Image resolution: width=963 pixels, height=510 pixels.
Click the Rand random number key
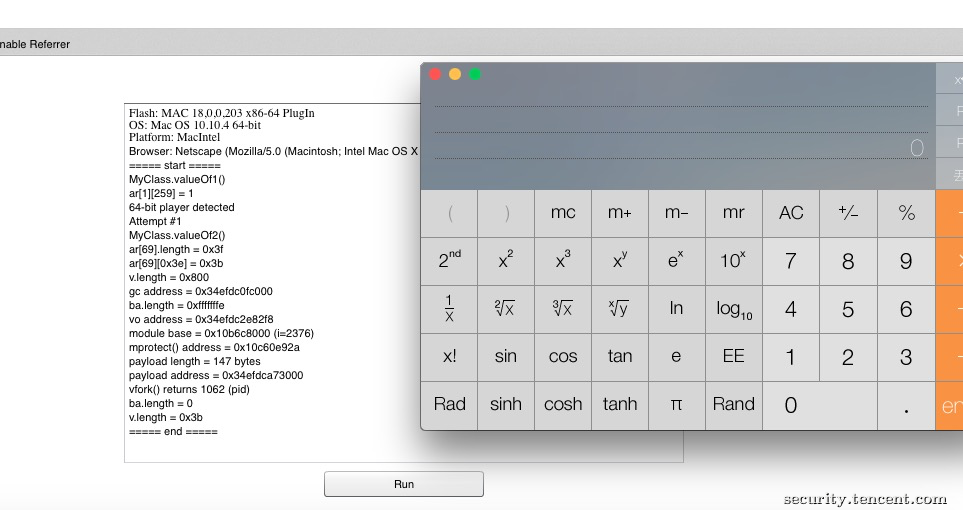[x=733, y=405]
